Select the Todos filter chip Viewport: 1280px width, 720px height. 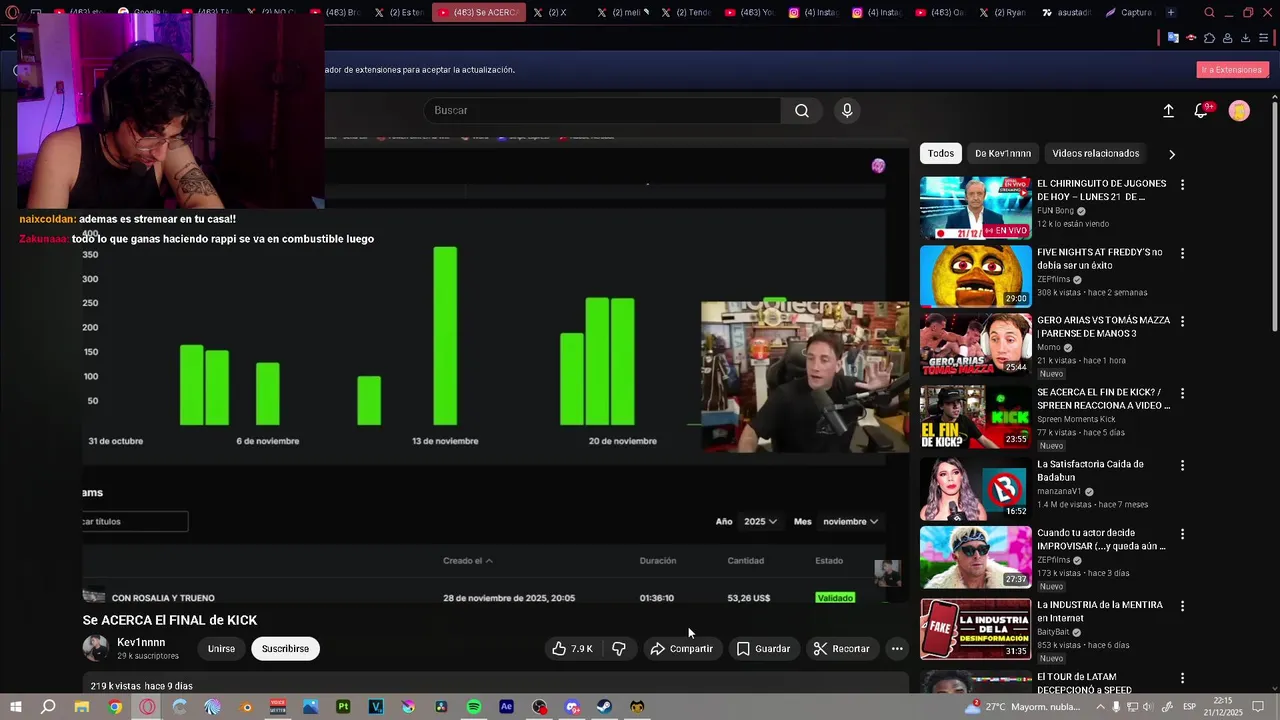(941, 154)
